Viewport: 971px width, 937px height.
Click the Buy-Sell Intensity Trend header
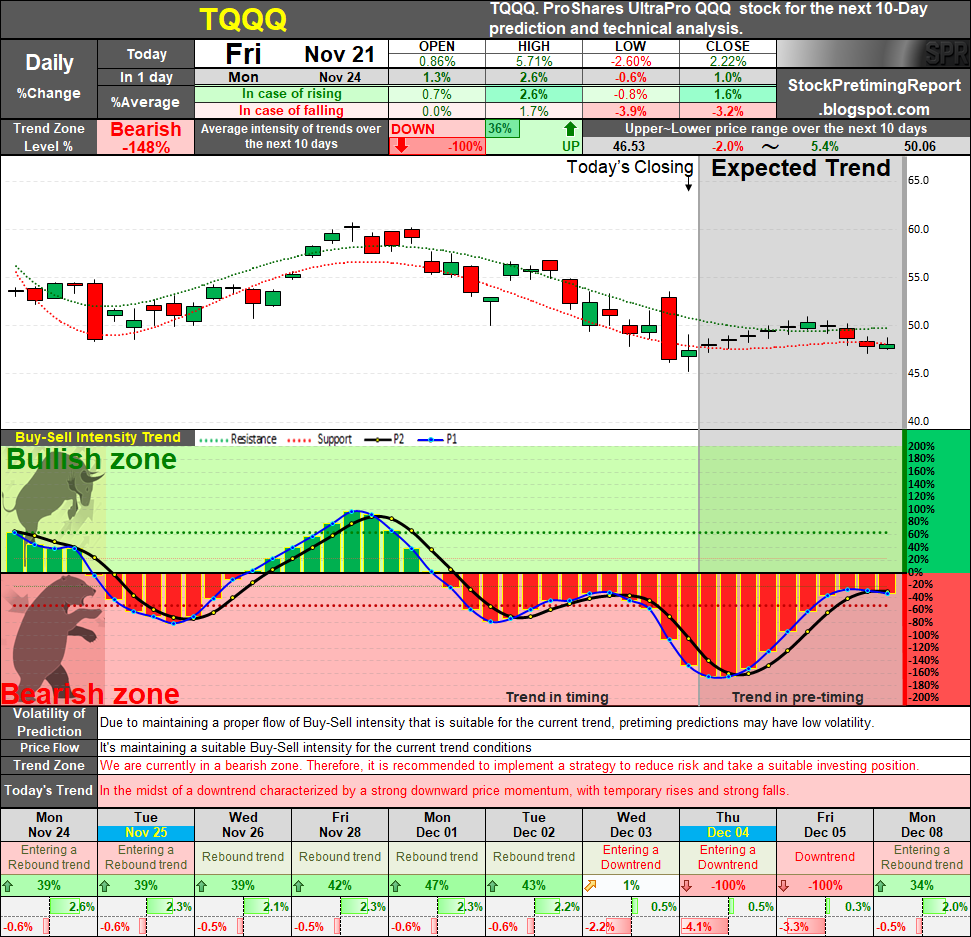98,437
